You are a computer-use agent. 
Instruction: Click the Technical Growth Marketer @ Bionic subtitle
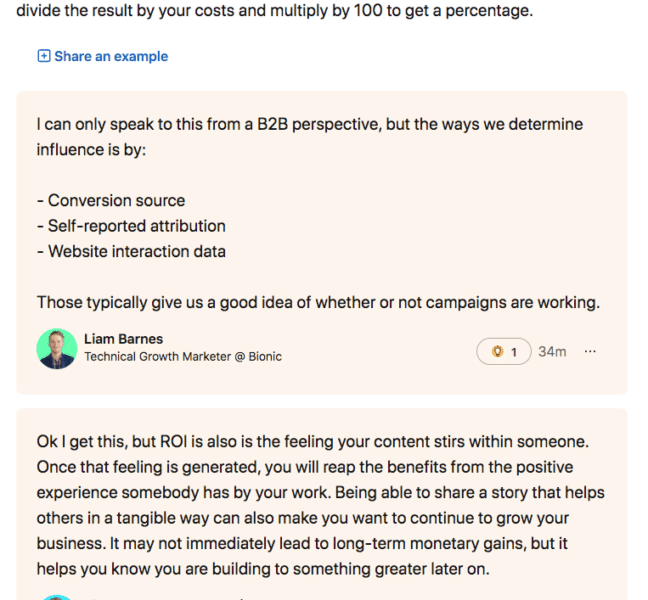point(183,357)
